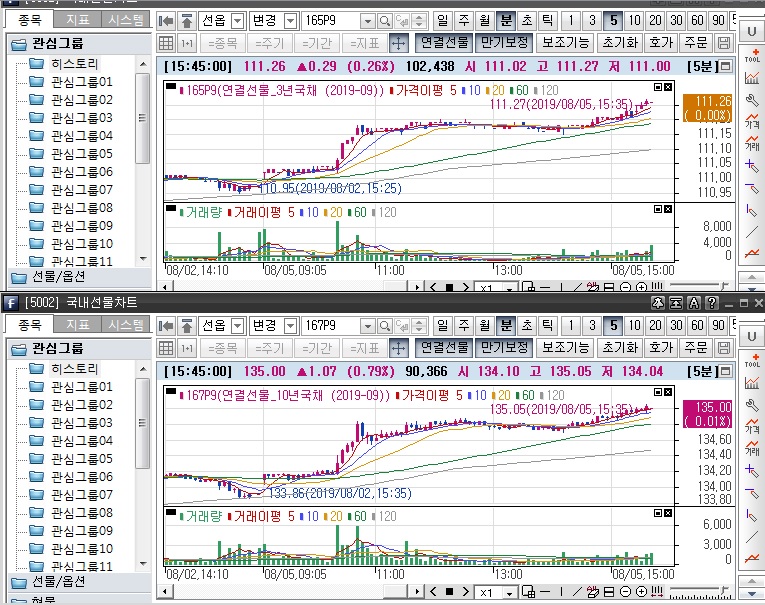Switch to 종목 tab in 국내선물차트 window
The width and height of the screenshot is (765, 605).
(29, 324)
